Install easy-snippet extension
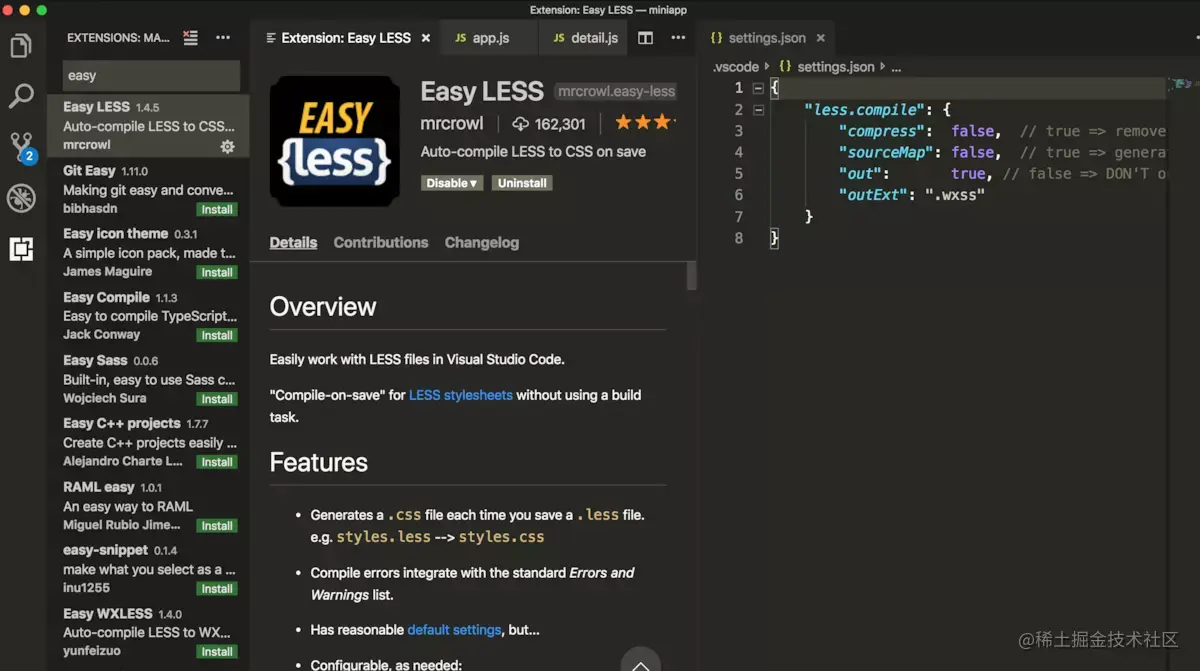 pyautogui.click(x=217, y=589)
